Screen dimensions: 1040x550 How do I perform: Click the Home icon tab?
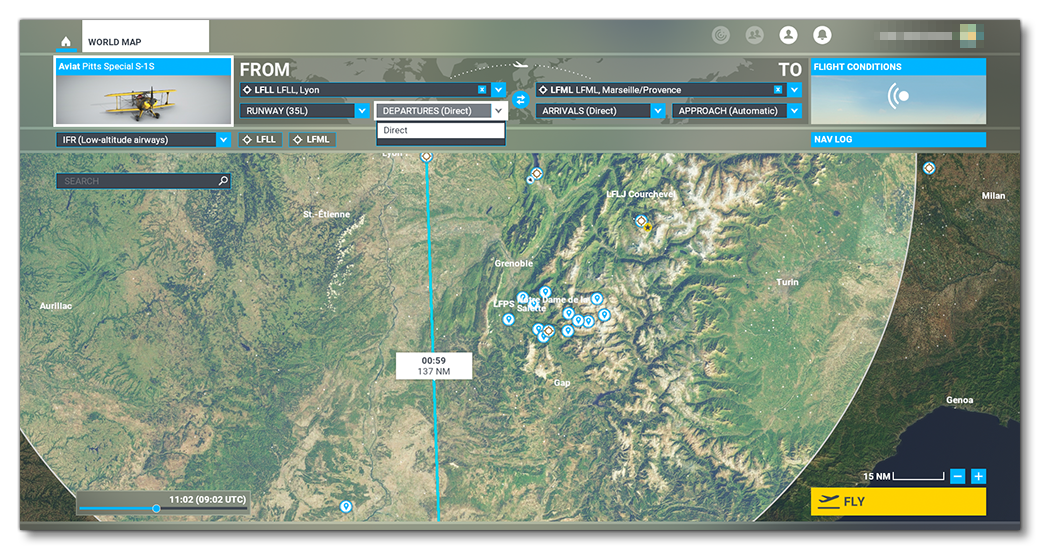pos(66,42)
